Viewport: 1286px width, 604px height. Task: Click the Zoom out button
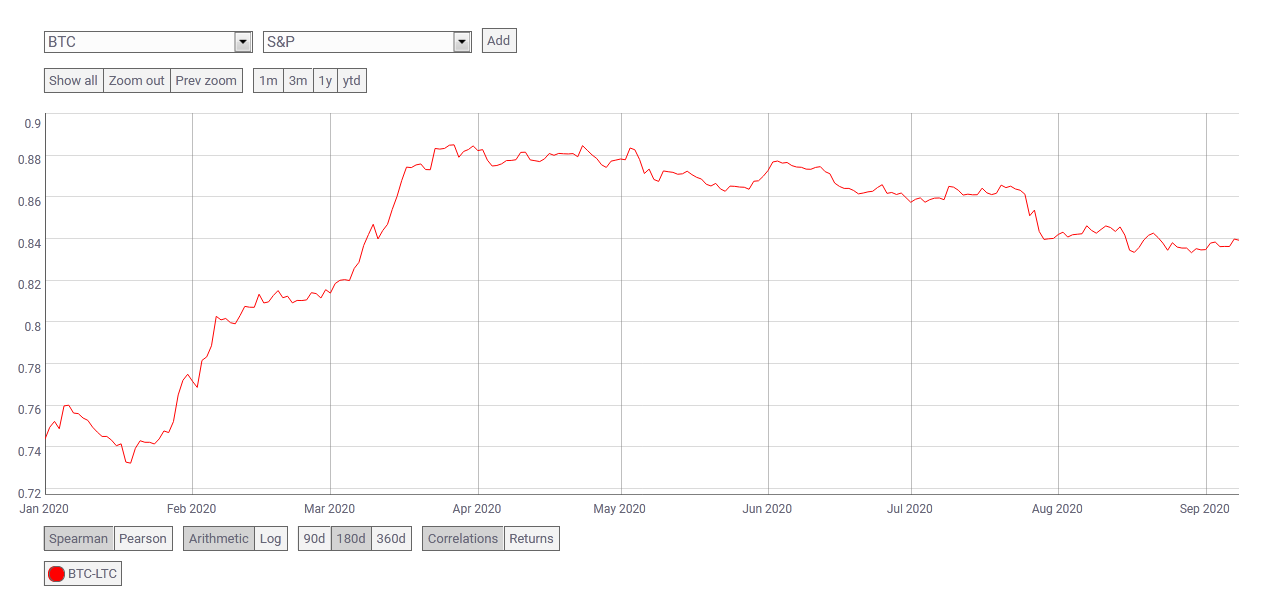click(136, 80)
